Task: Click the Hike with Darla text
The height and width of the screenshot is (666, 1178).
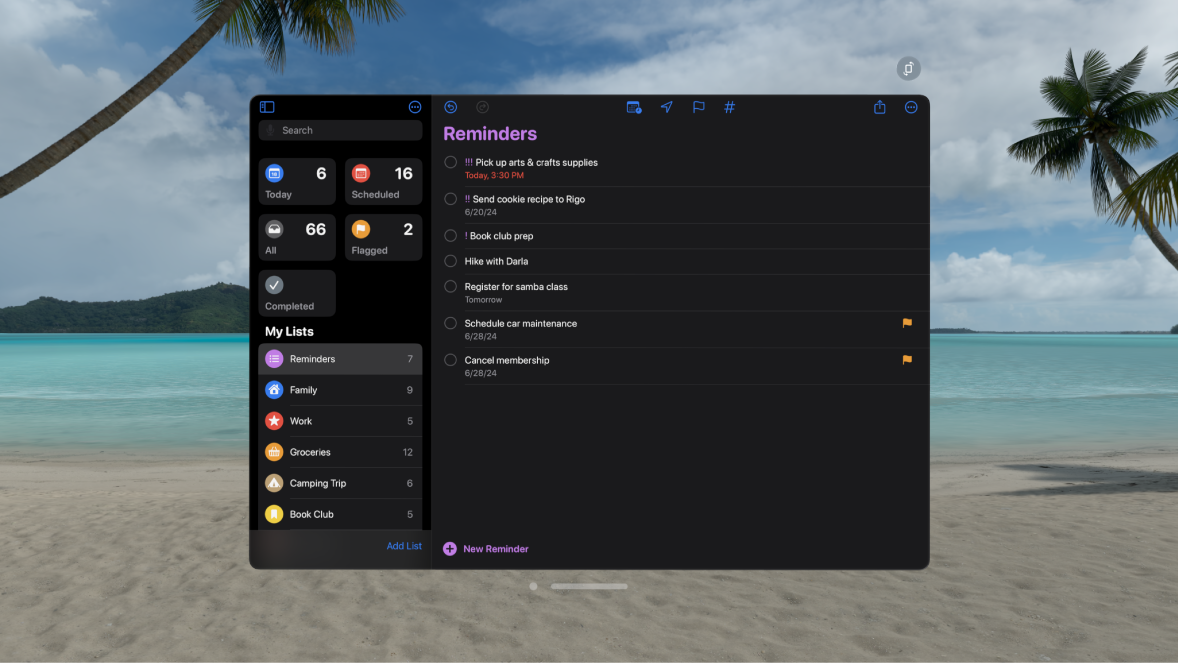Action: tap(497, 262)
